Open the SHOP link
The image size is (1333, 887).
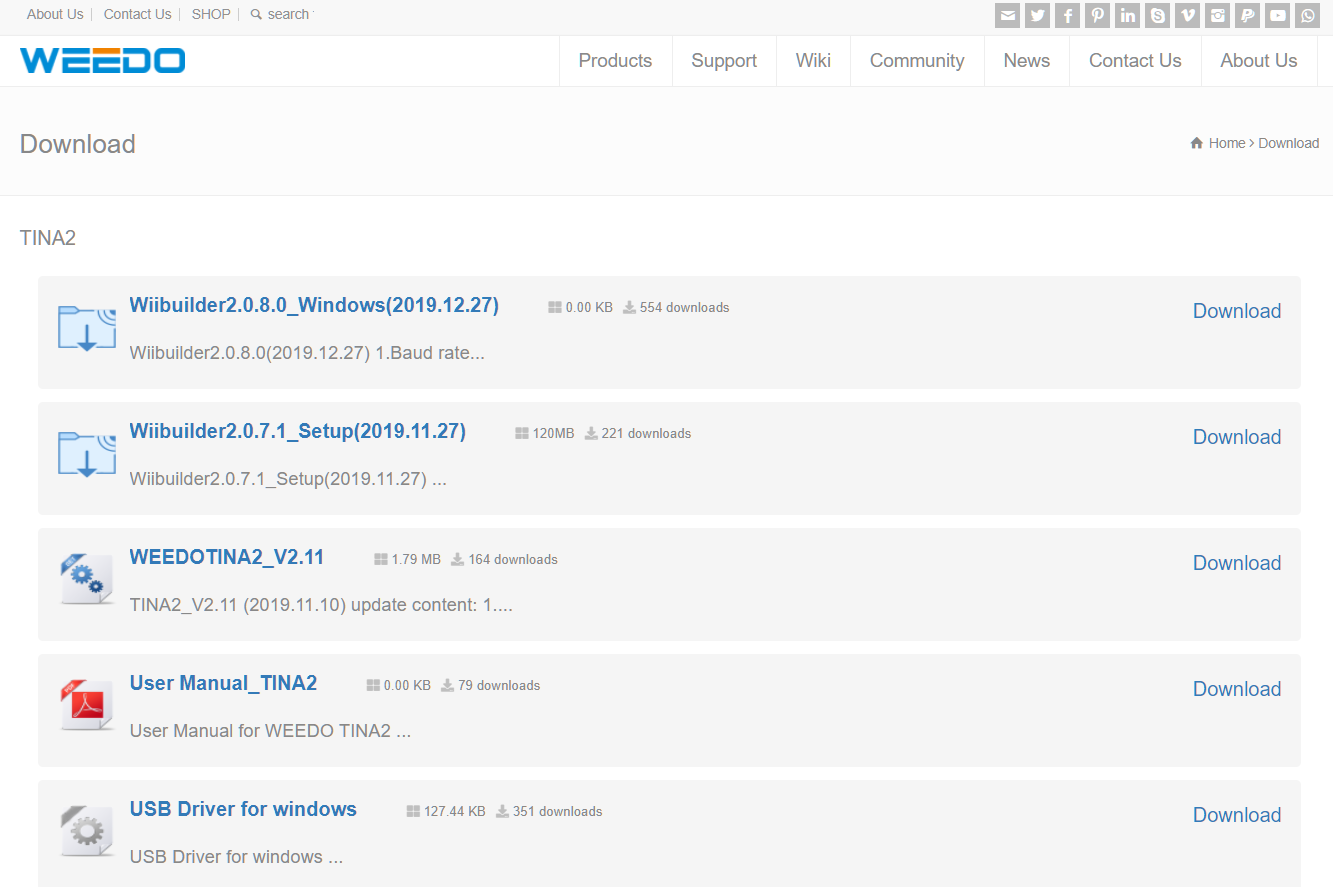point(211,14)
